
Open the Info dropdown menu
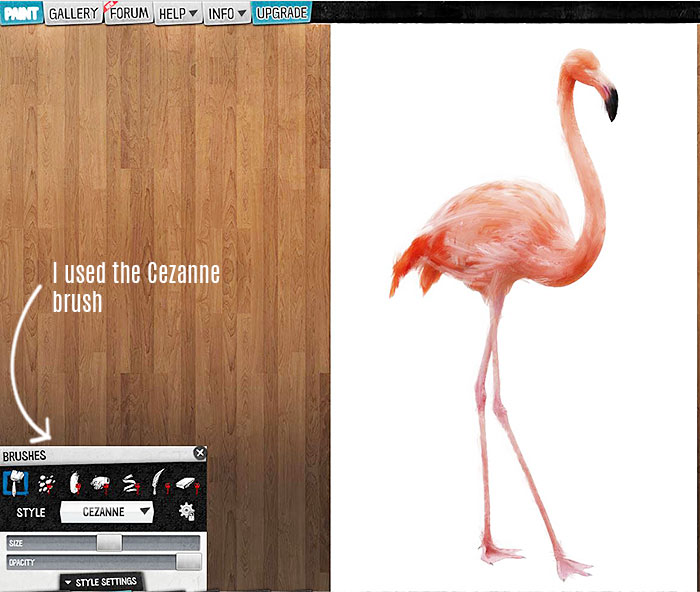click(227, 14)
